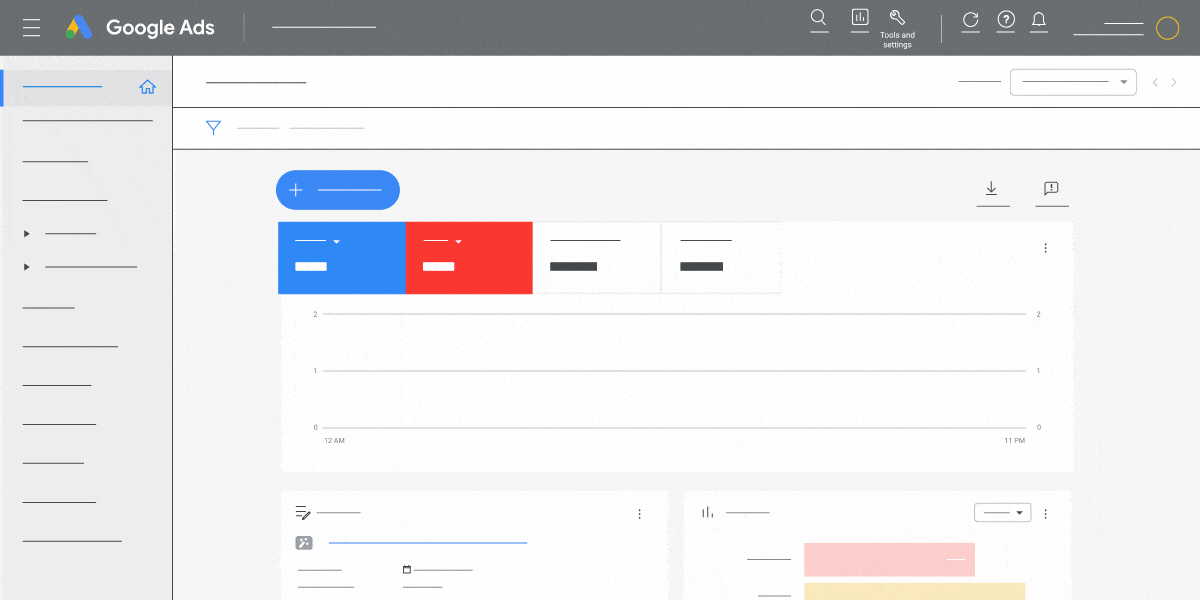
Task: Click the pink bar in the bottom chart
Action: click(889, 559)
